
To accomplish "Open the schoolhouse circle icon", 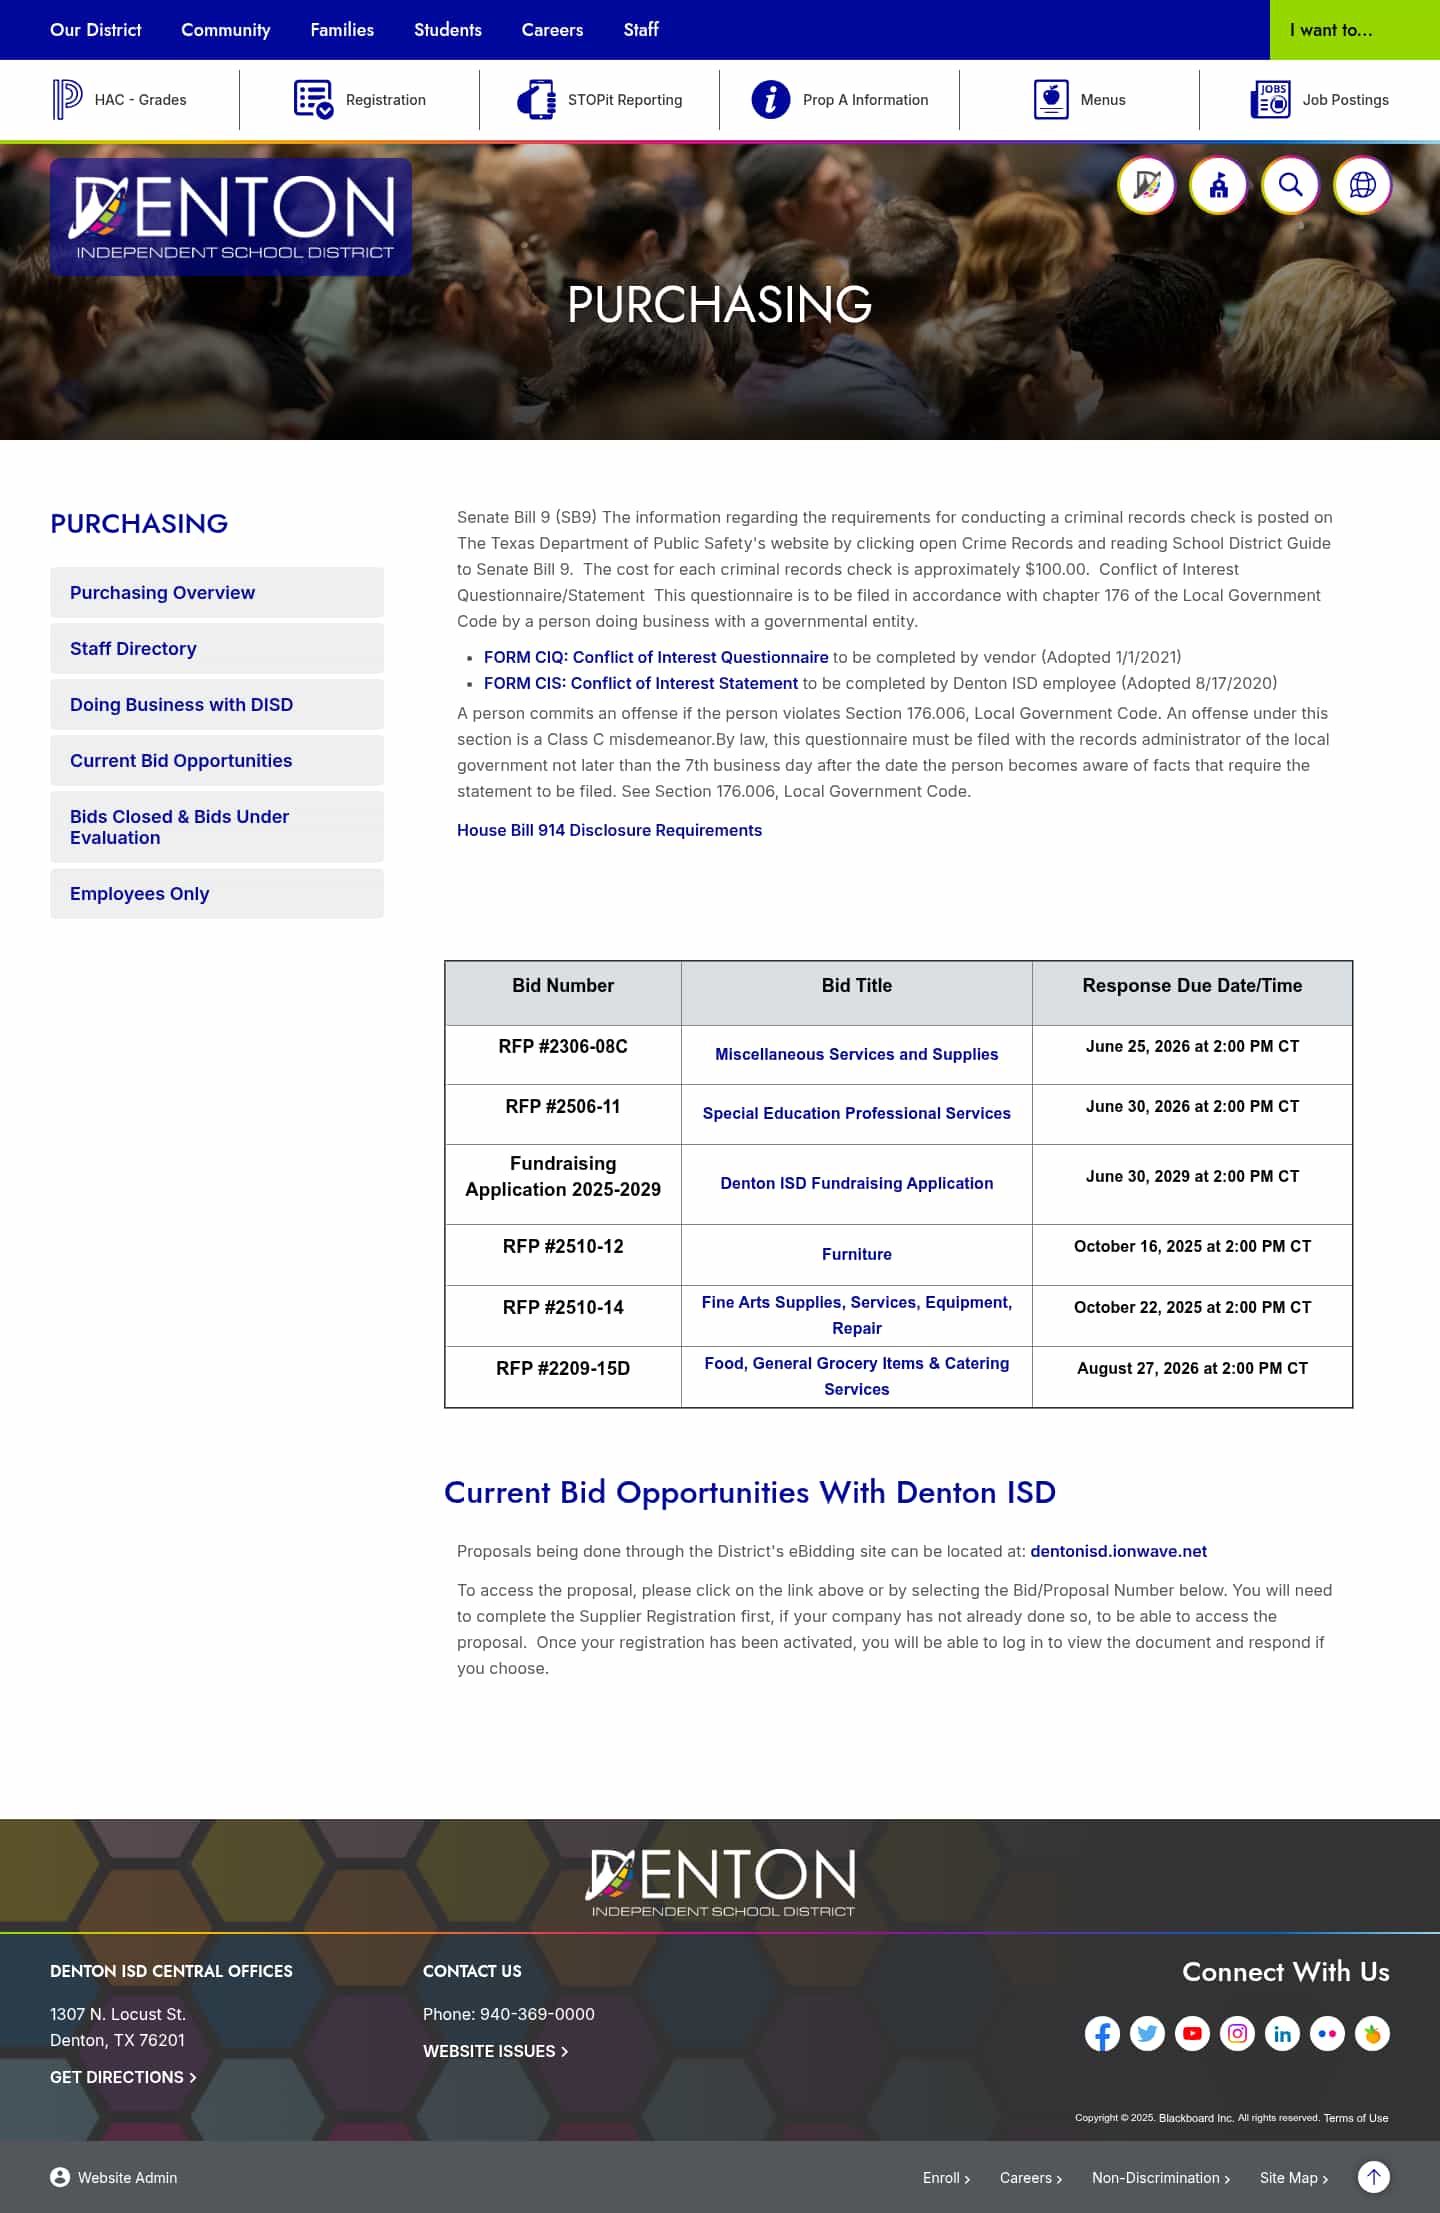I will [x=1219, y=185].
